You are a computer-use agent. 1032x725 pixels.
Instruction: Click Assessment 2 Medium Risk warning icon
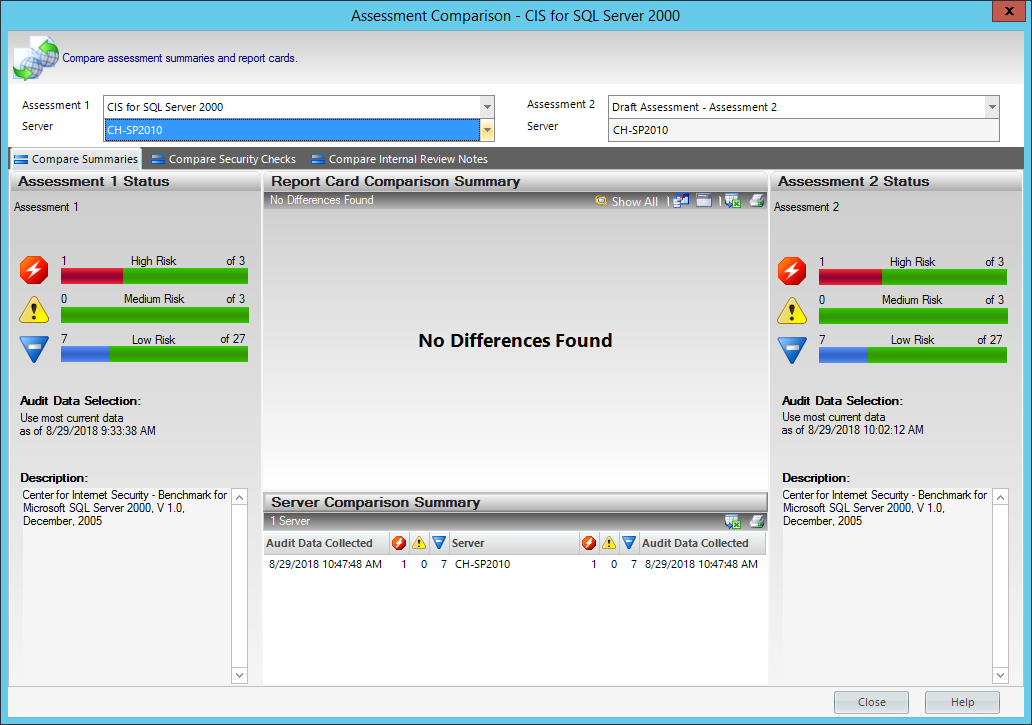(792, 311)
